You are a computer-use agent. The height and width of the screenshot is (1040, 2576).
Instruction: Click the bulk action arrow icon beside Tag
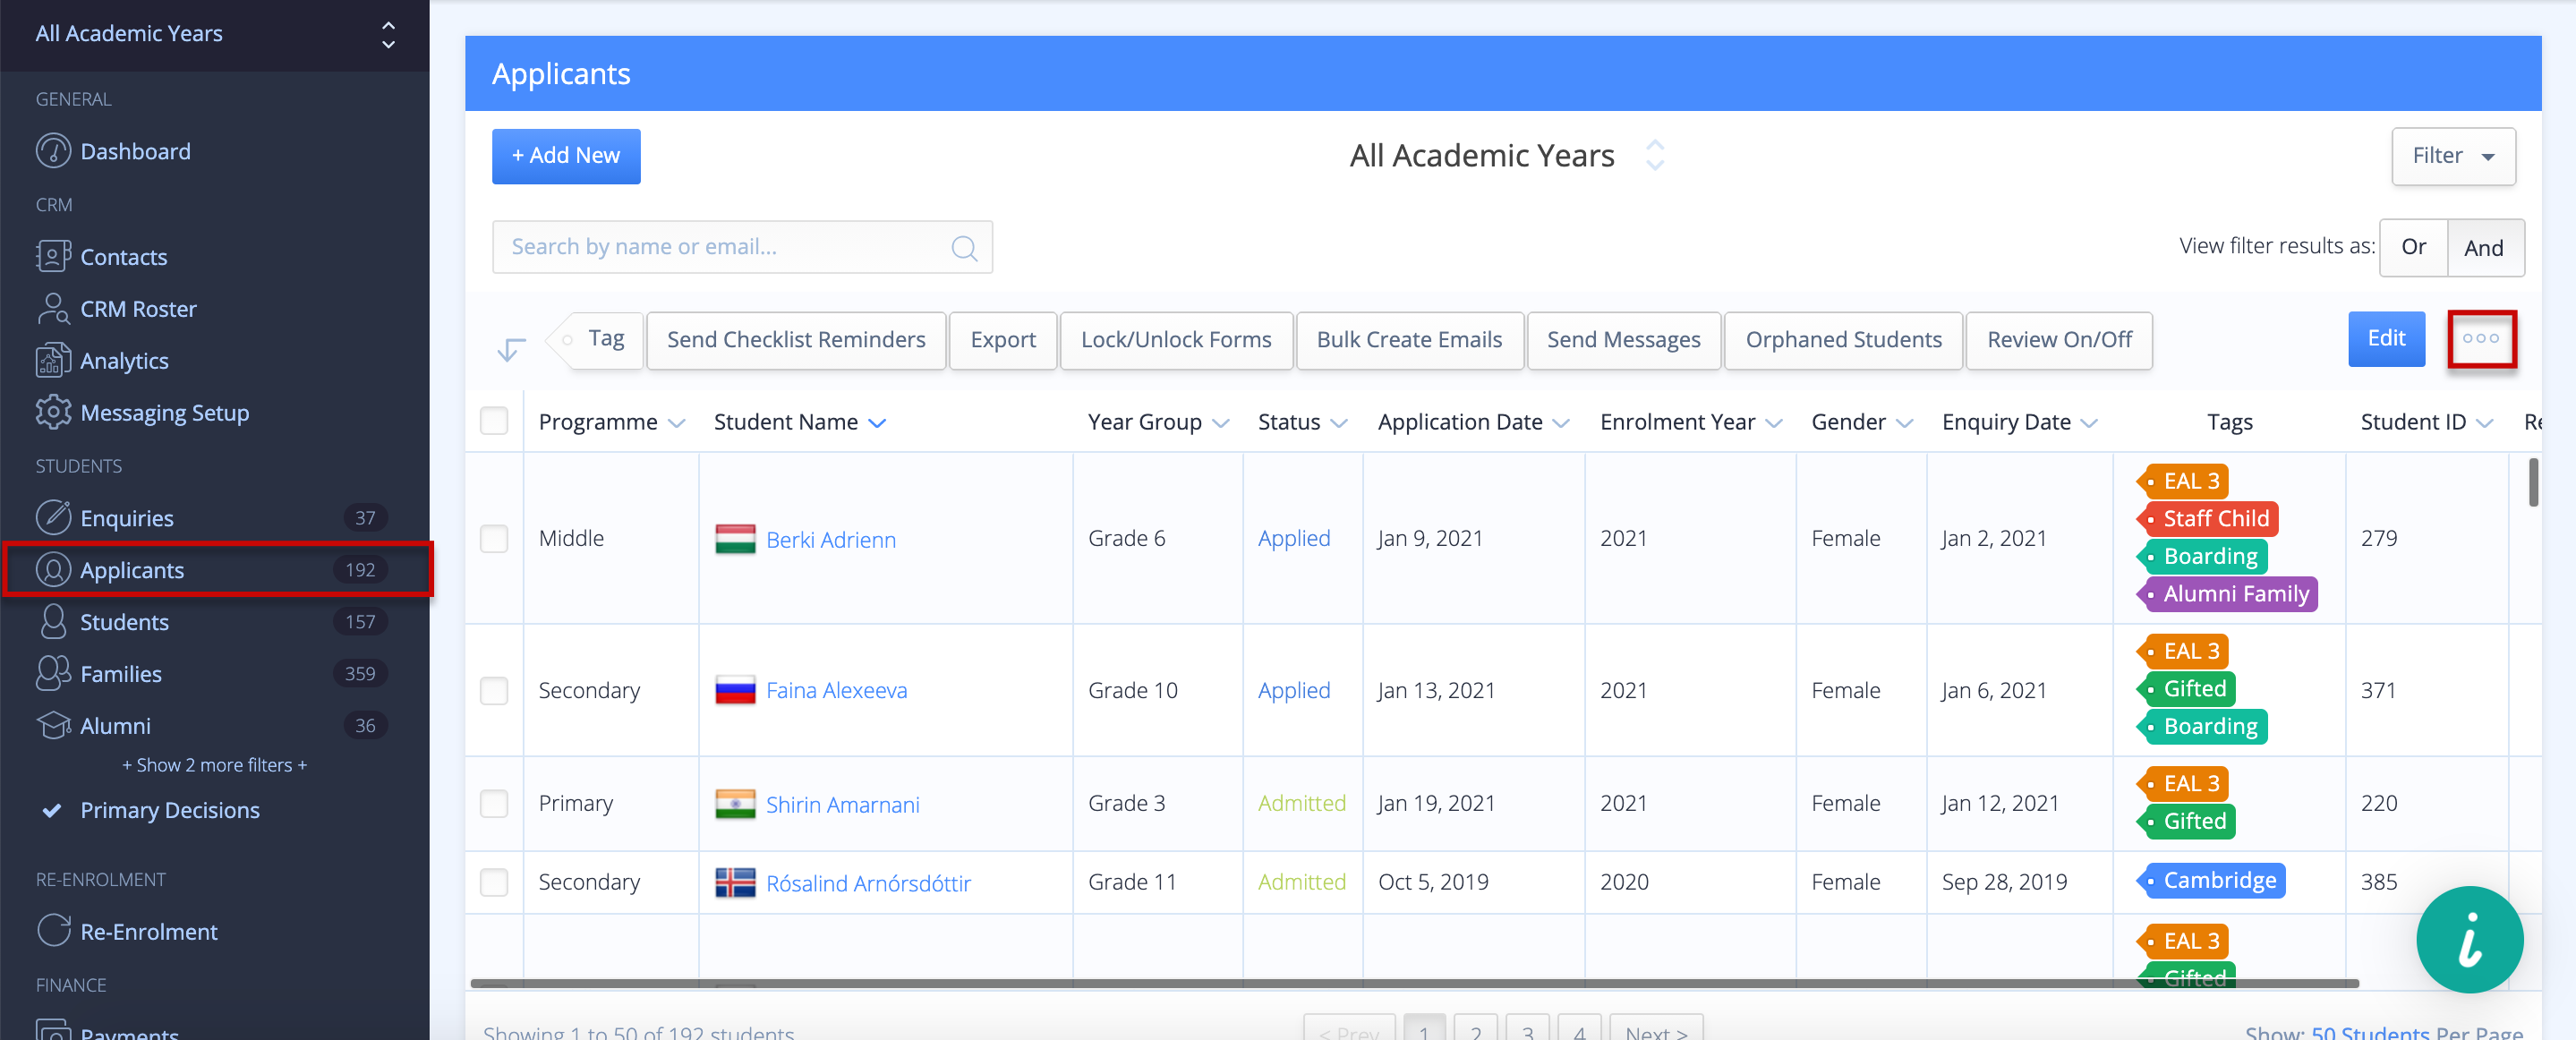tap(511, 348)
